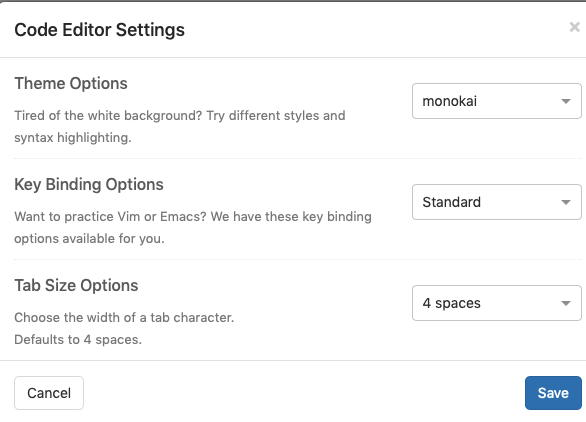This screenshot has width=586, height=422.
Task: Expand the Tab Size Options dropdown
Action: [497, 303]
